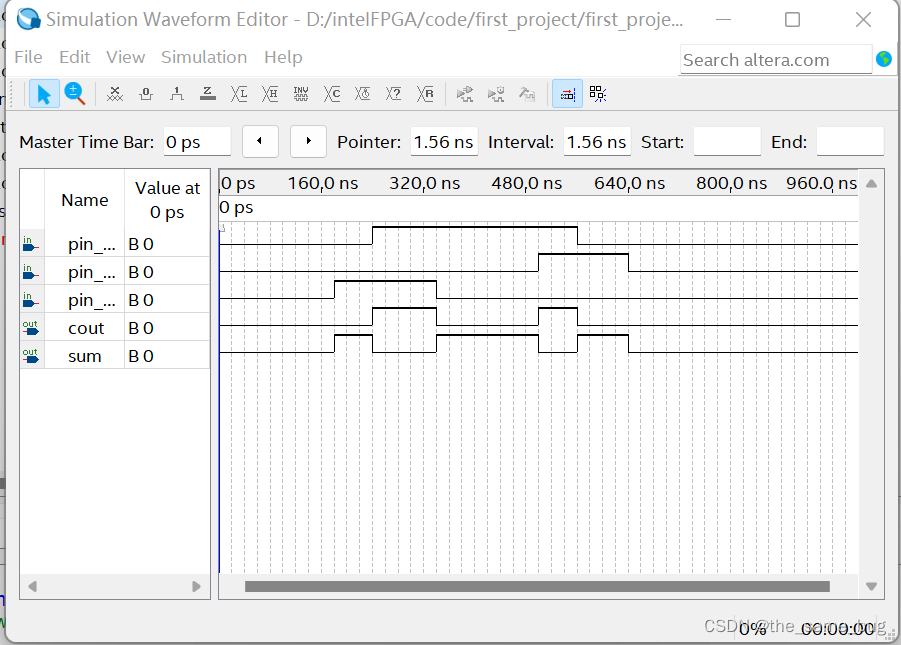The height and width of the screenshot is (645, 901).
Task: Open the View menu
Action: [125, 57]
